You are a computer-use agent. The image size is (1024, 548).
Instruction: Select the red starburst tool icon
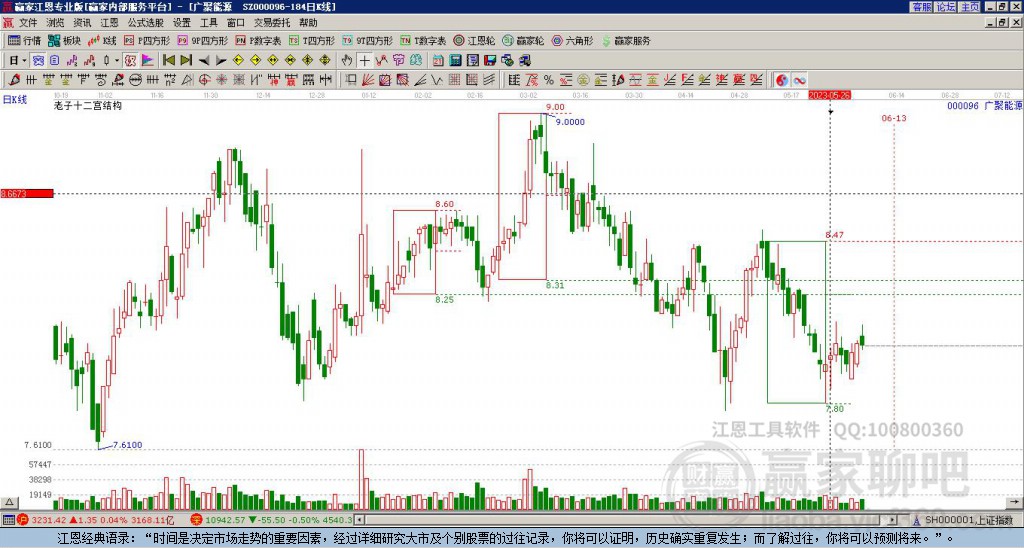coord(221,80)
